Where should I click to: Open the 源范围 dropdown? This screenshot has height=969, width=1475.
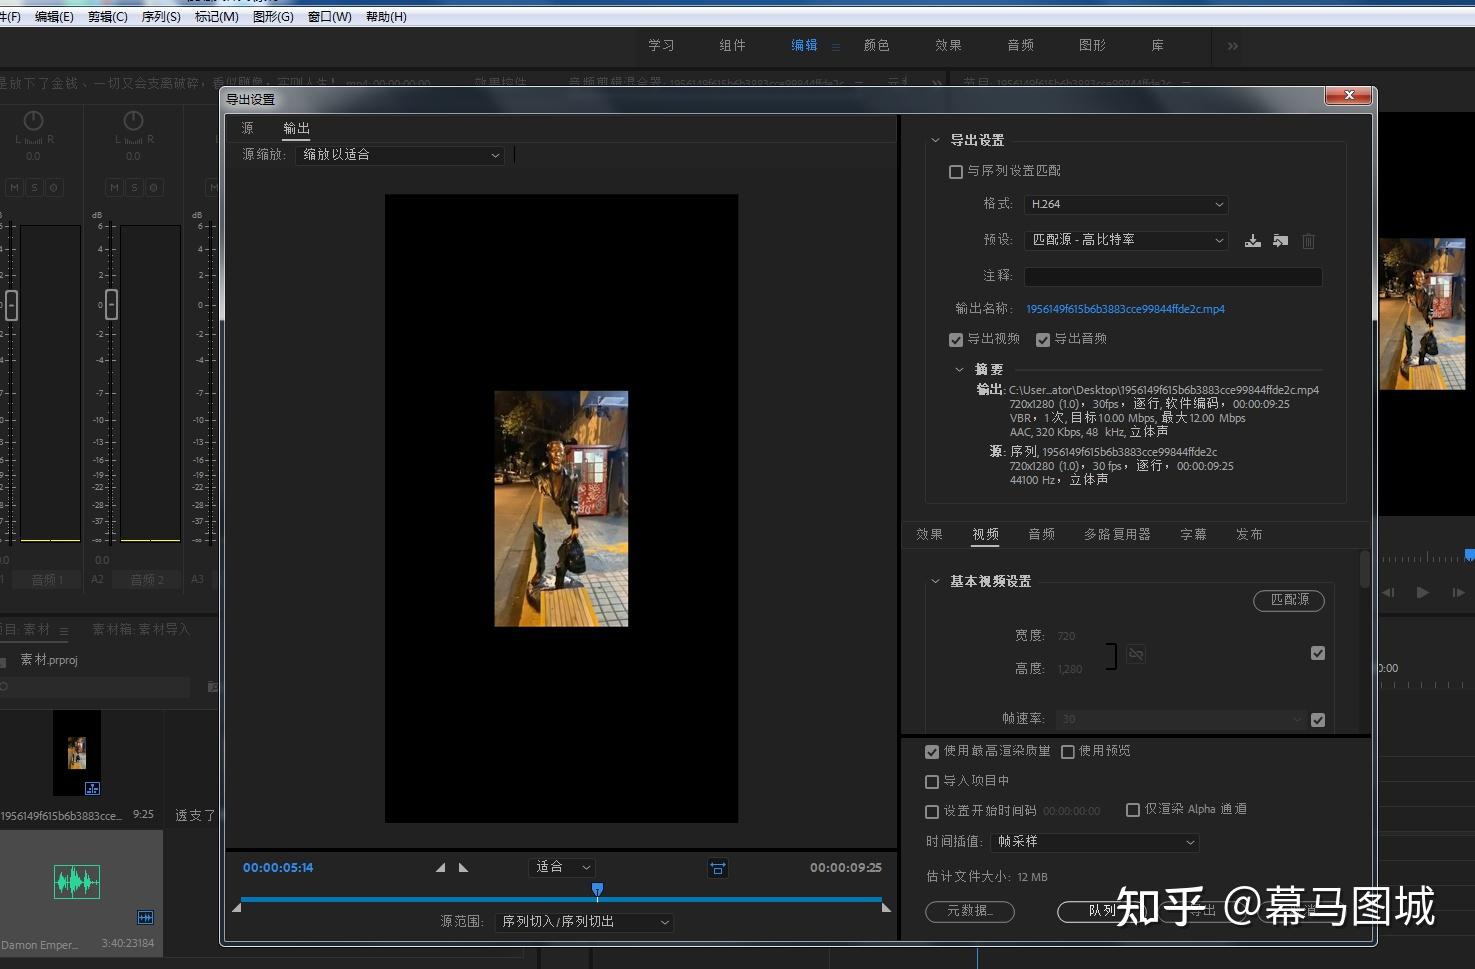pyautogui.click(x=584, y=922)
